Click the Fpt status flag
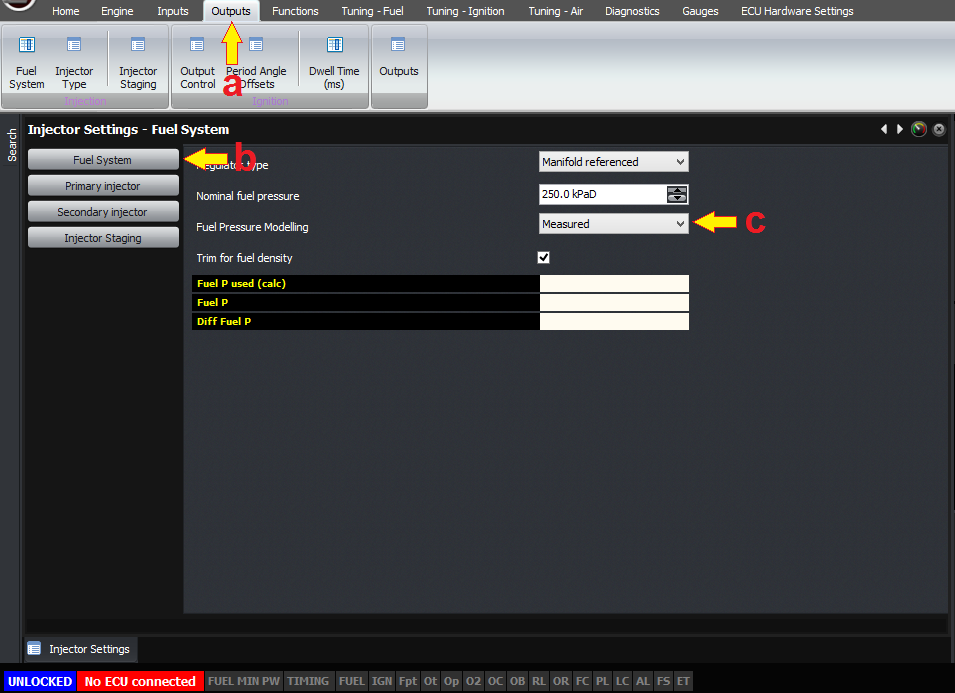Screen dimensions: 955x693 point(408,681)
